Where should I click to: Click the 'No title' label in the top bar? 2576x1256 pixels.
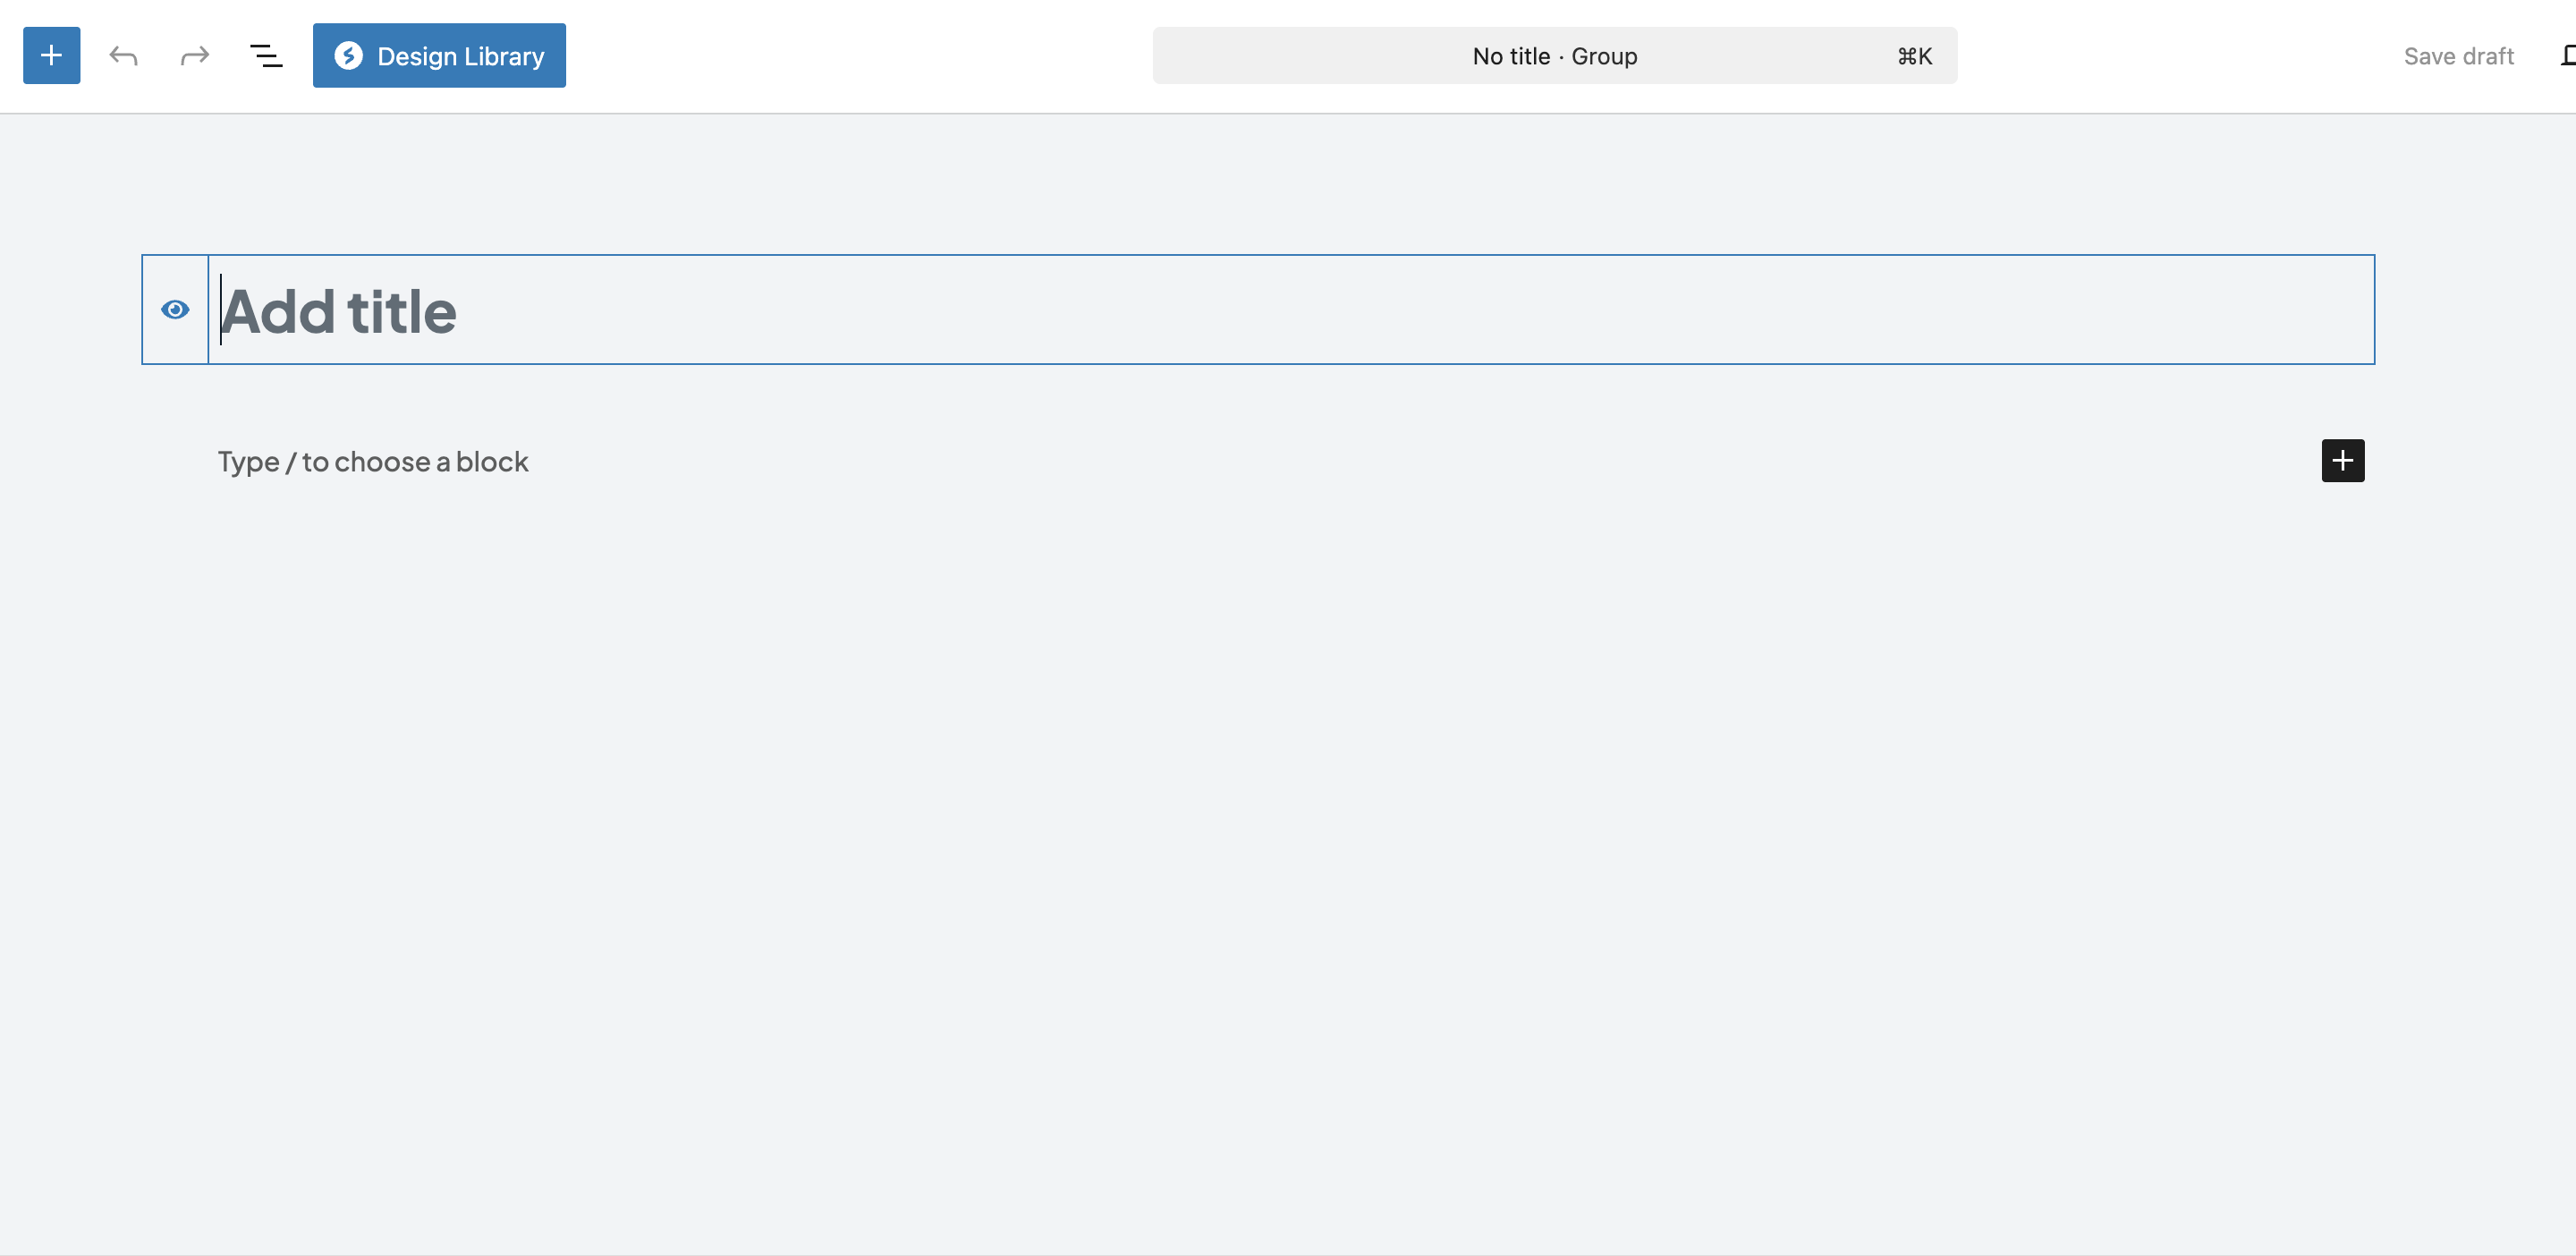coord(1509,56)
